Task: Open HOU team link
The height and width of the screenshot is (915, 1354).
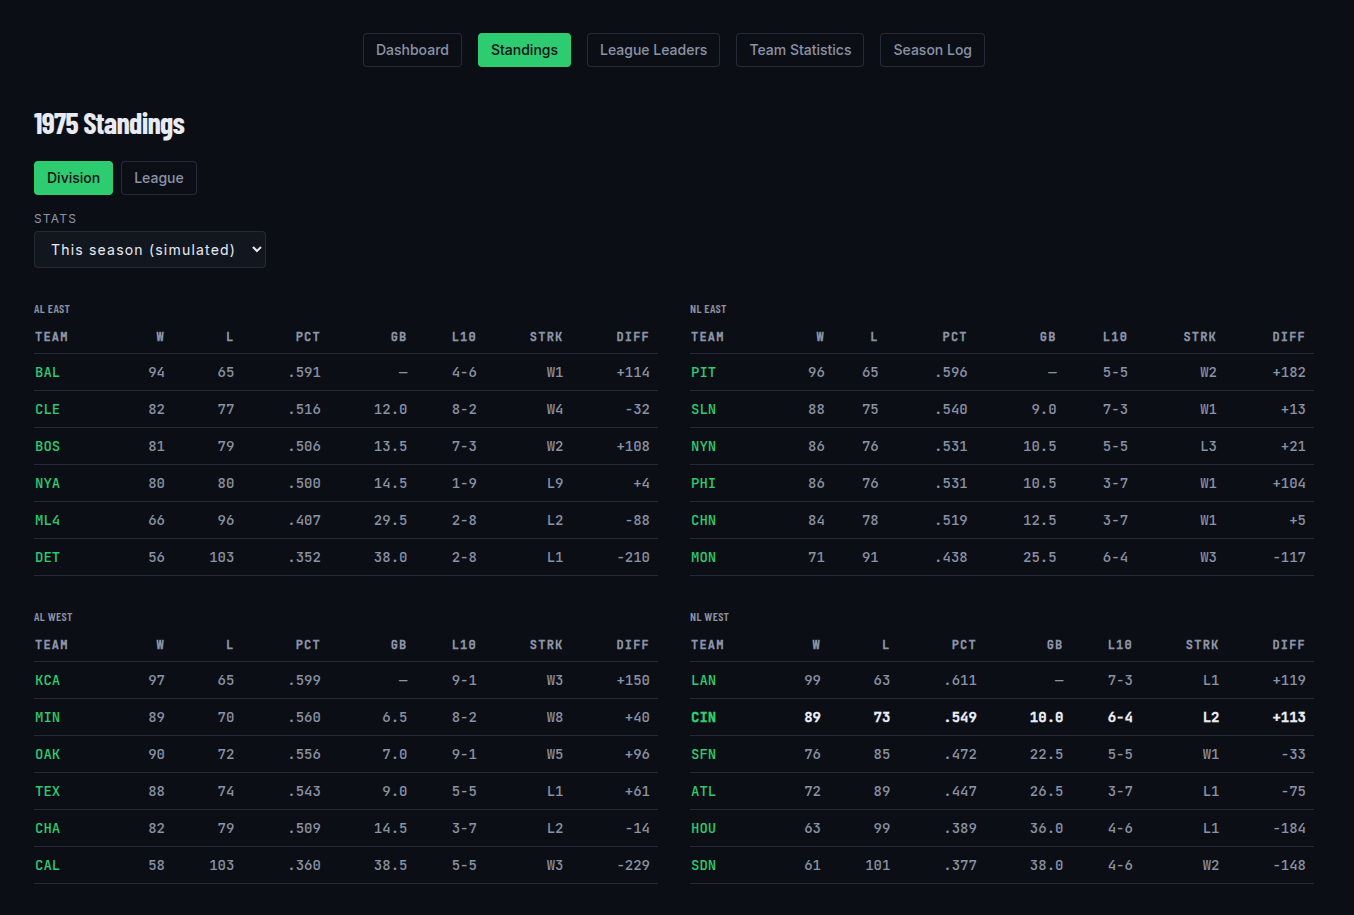Action: pyautogui.click(x=703, y=828)
